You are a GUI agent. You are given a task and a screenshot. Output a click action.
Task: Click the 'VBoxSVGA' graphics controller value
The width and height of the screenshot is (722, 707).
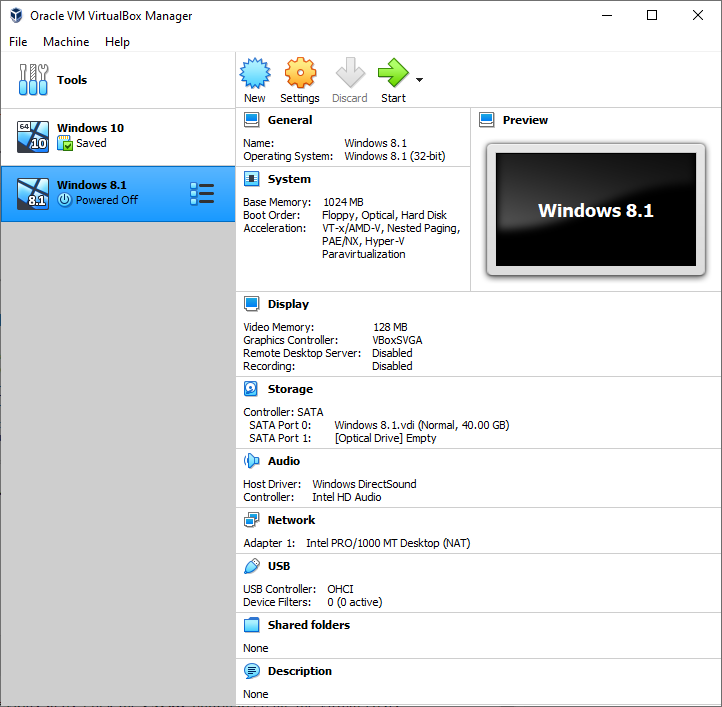pyautogui.click(x=397, y=340)
